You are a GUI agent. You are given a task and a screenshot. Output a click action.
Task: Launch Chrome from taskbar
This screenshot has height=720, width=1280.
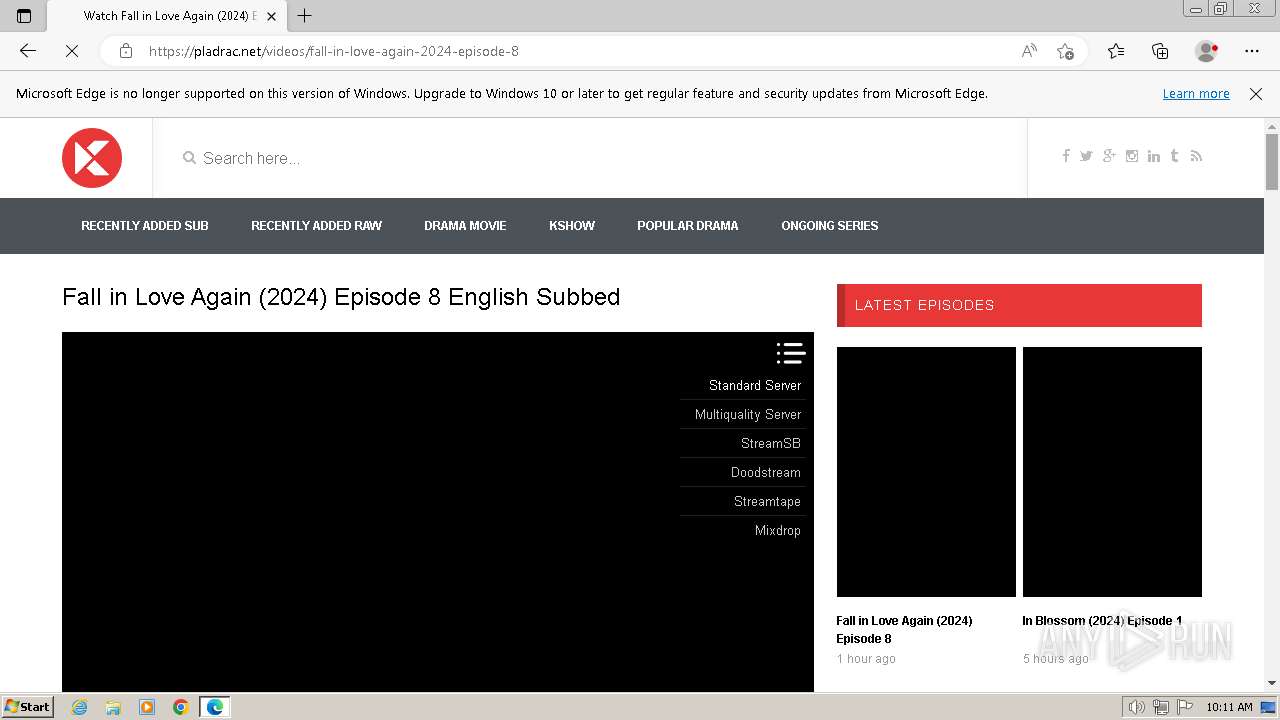tap(180, 707)
